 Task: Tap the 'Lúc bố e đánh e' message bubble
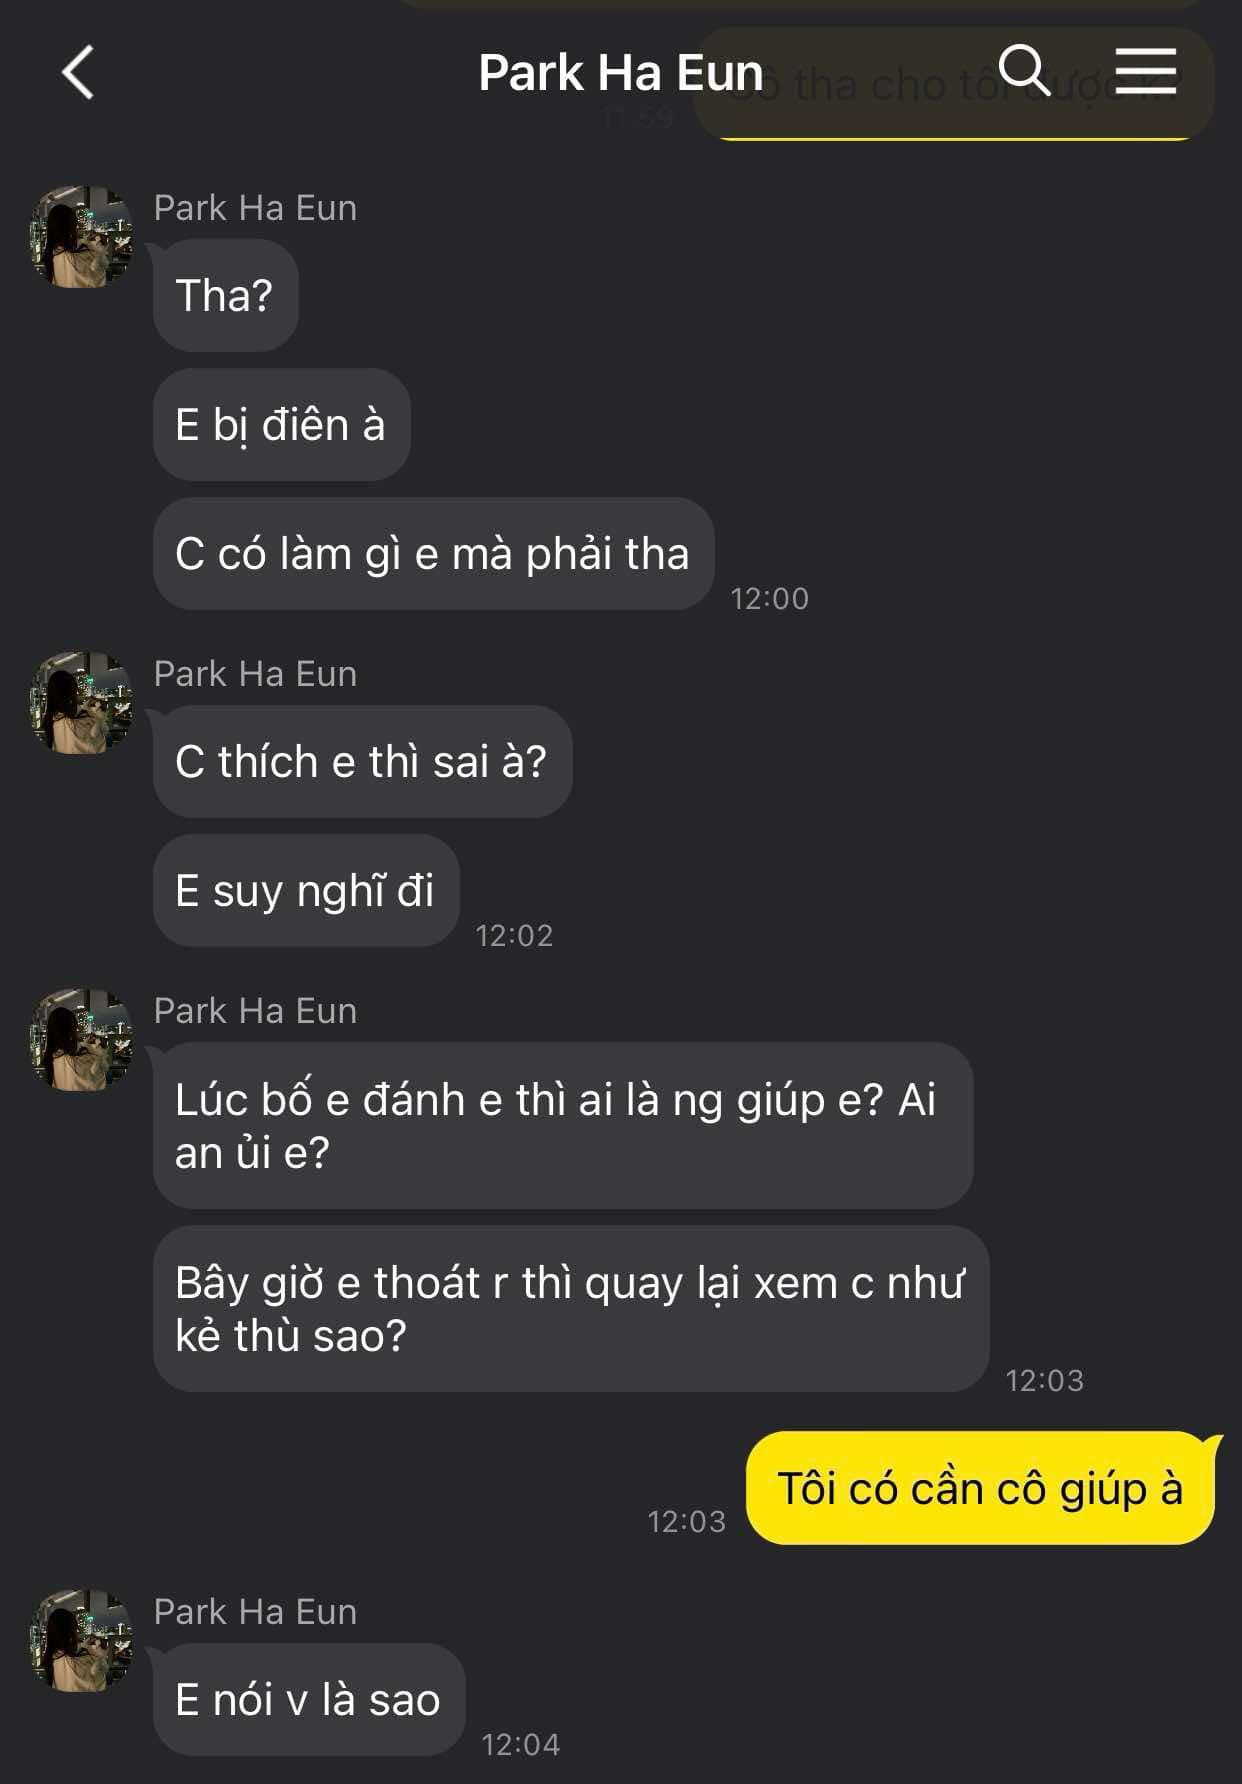(x=563, y=1126)
